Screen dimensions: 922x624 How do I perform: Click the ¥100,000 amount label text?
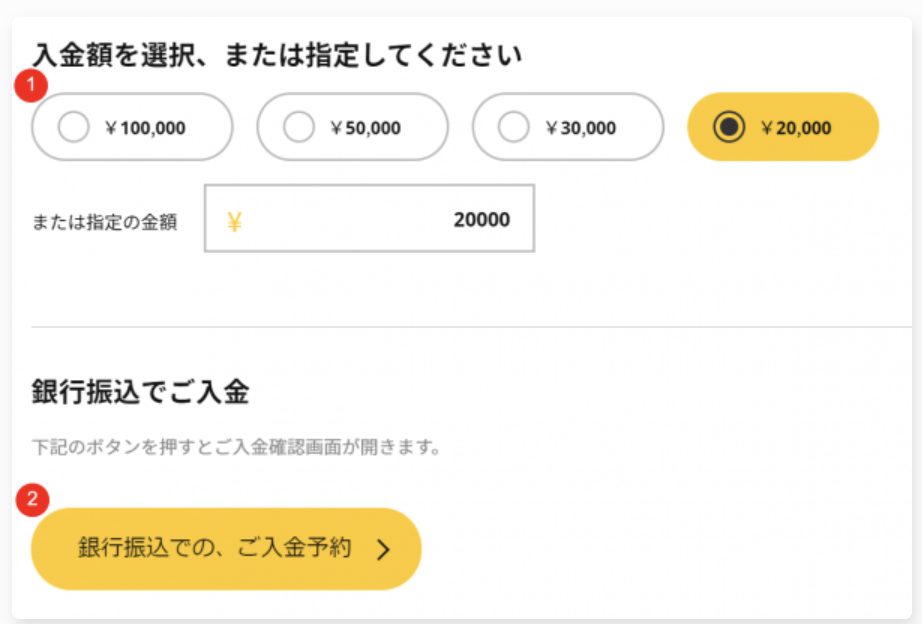click(145, 128)
